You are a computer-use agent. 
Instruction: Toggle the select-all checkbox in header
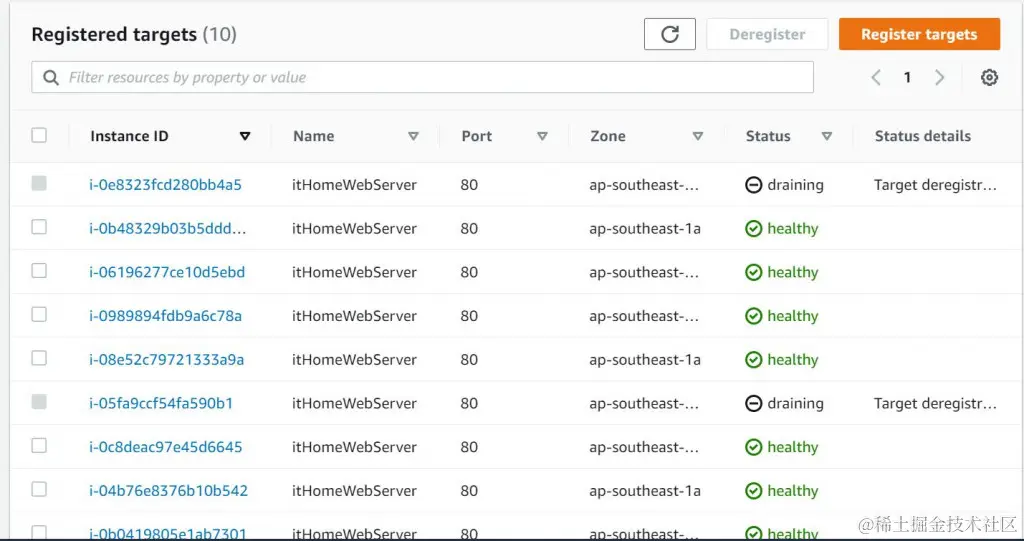[39, 135]
